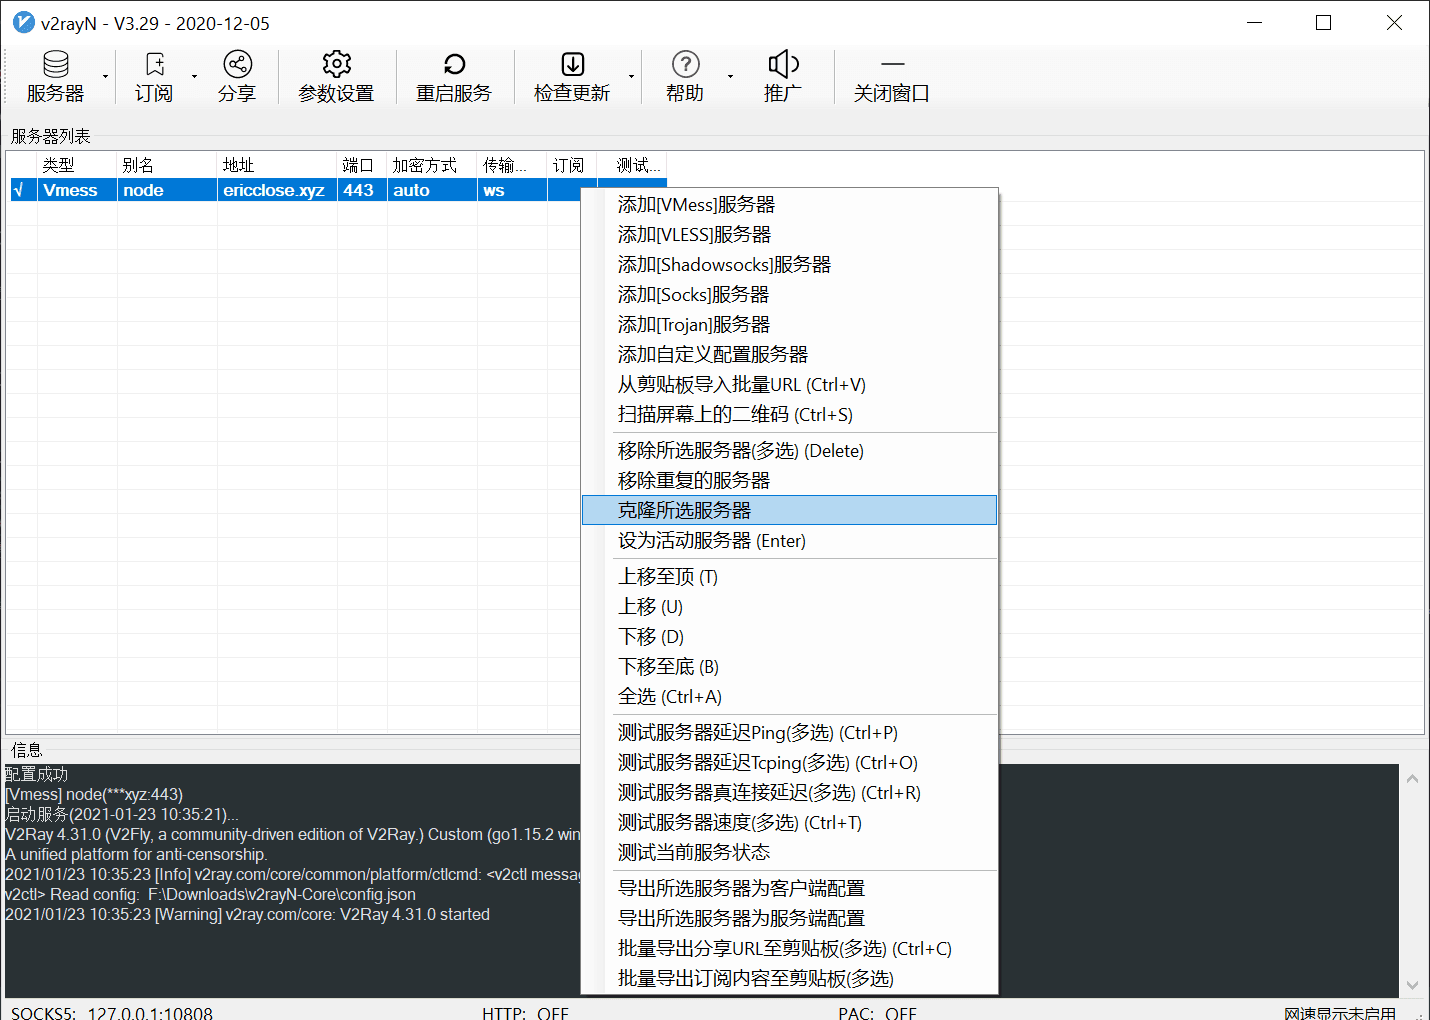Choose 移除所选服务器(多选) (Delete)
The image size is (1430, 1020).
point(789,451)
